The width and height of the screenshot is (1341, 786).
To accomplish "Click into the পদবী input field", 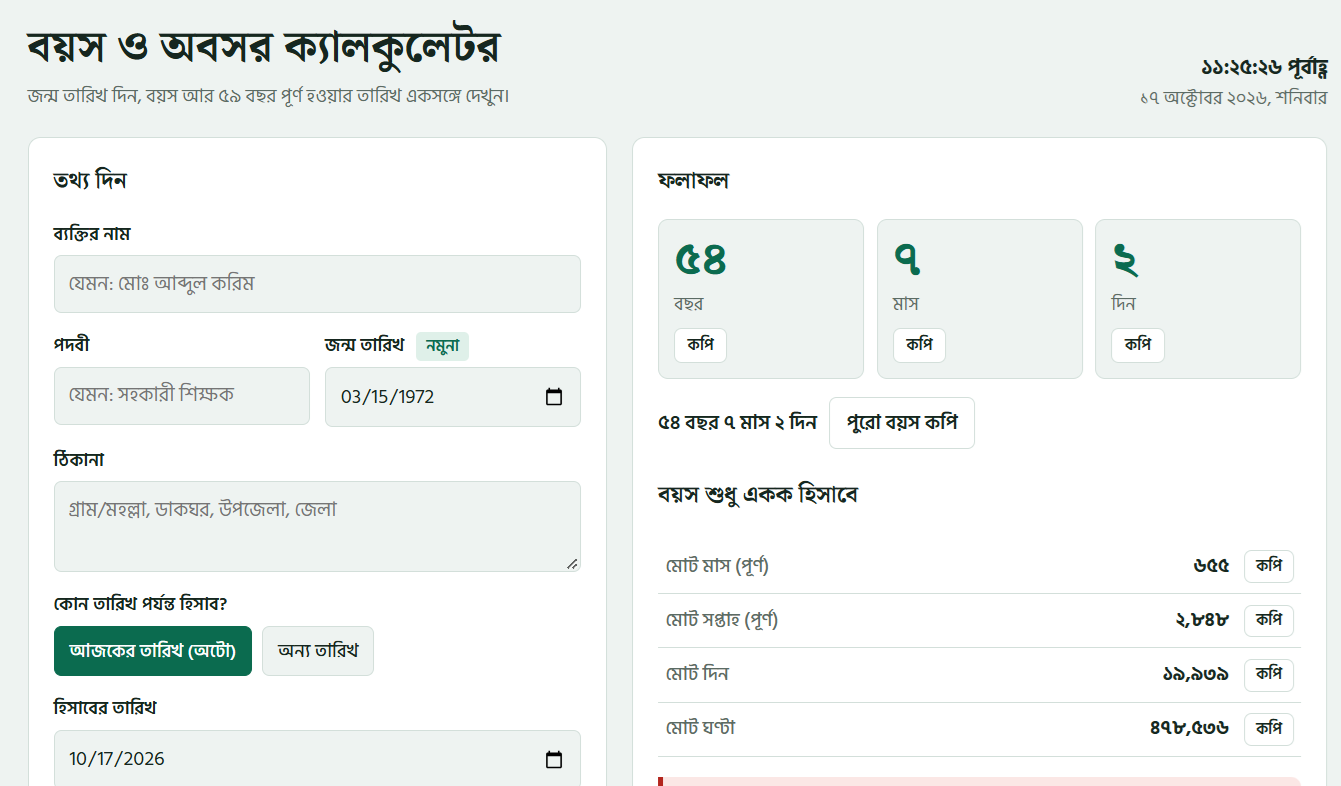I will [182, 396].
